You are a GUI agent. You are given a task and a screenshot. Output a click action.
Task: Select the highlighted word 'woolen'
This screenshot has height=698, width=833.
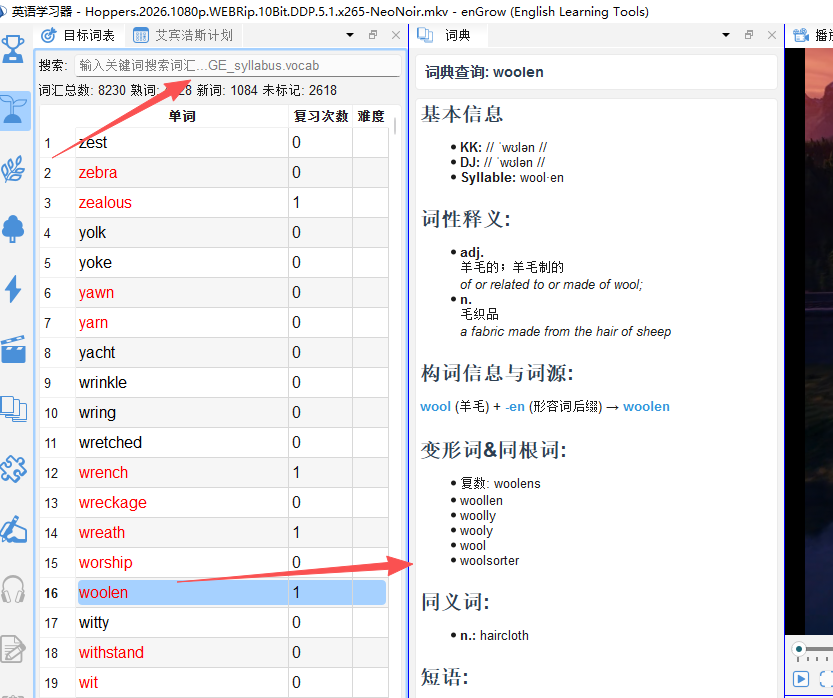coord(182,593)
